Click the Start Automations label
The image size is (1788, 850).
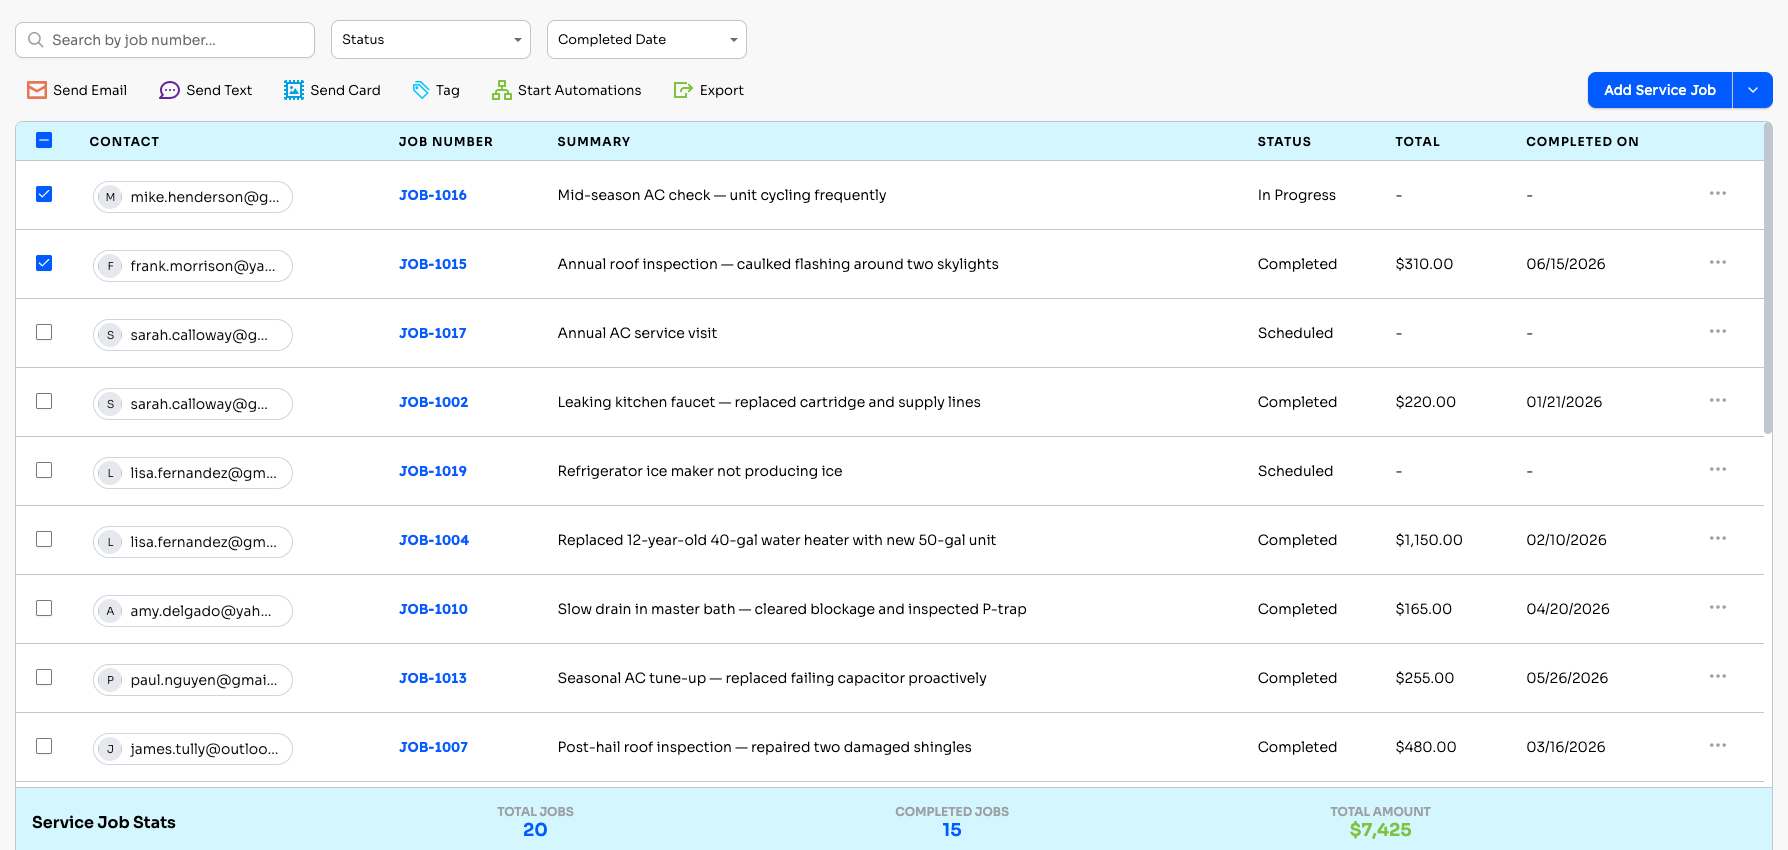click(x=580, y=90)
